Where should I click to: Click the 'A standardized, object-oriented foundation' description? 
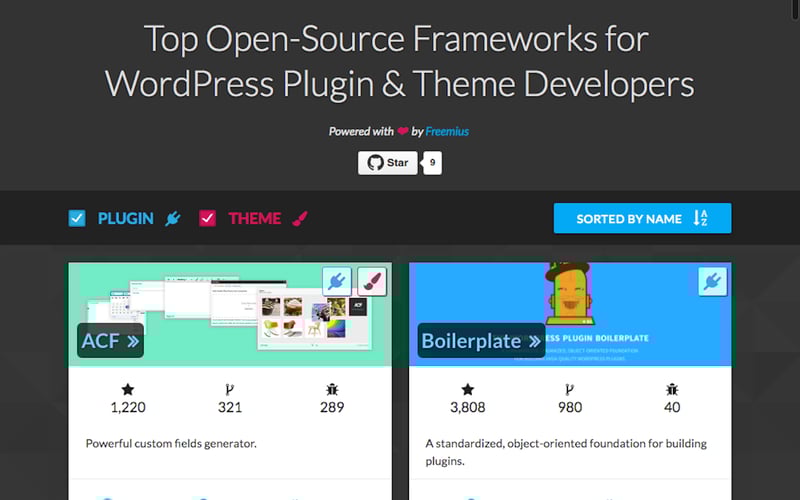(566, 452)
